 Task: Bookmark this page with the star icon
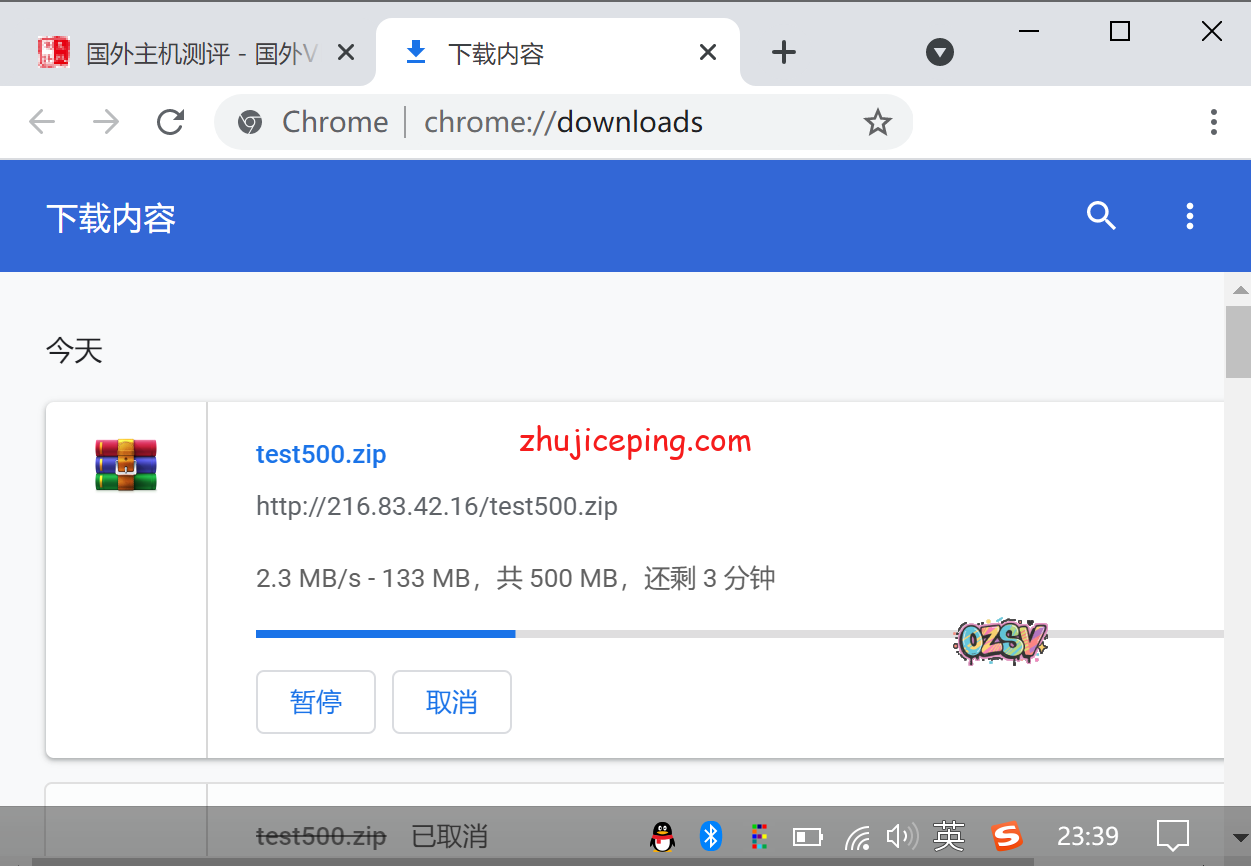click(877, 122)
